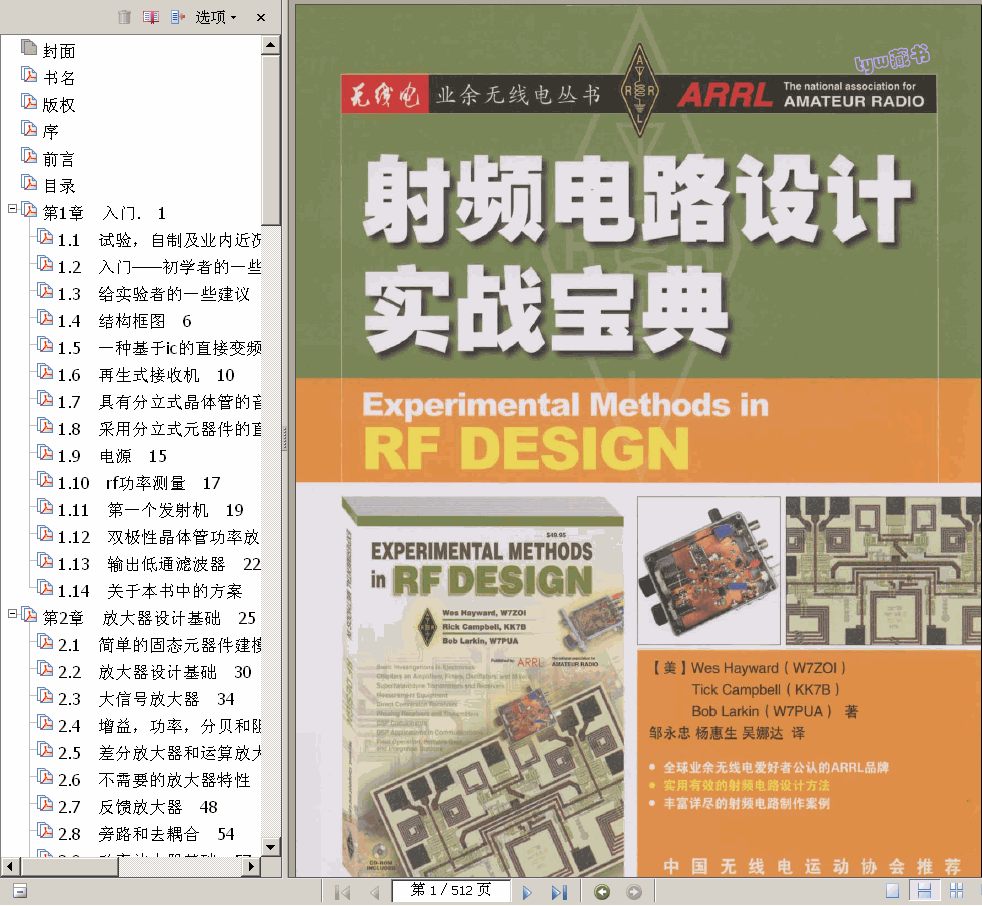982x906 pixels.
Task: Open the 选项 options dropdown menu
Action: tap(216, 17)
